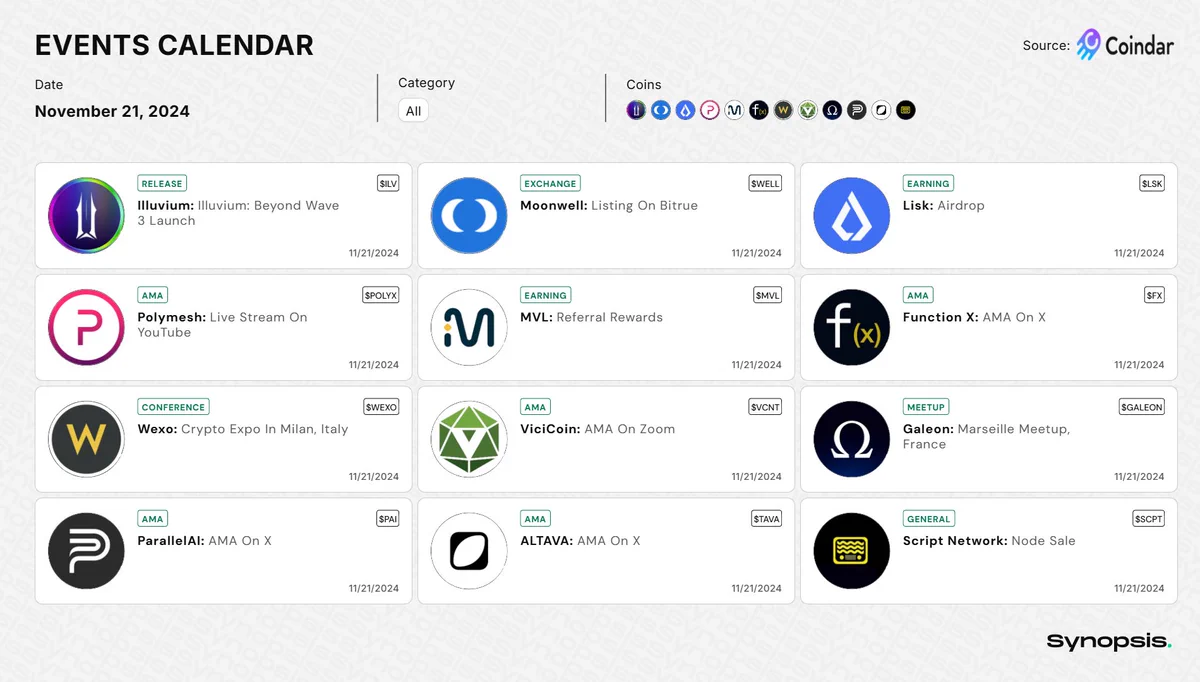This screenshot has width=1200, height=682.
Task: Open "Moonwell: Listing On Bitrue" event title
Action: point(609,205)
